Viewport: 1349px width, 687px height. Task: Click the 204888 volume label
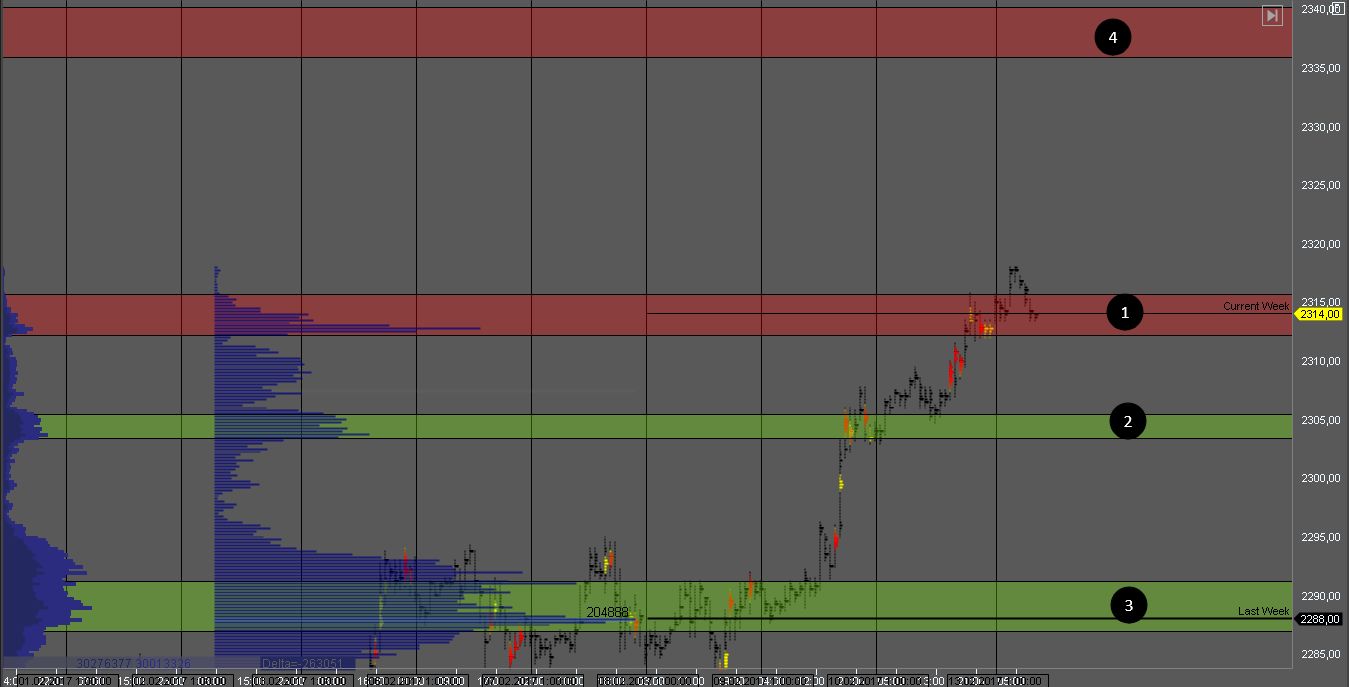[x=607, y=612]
